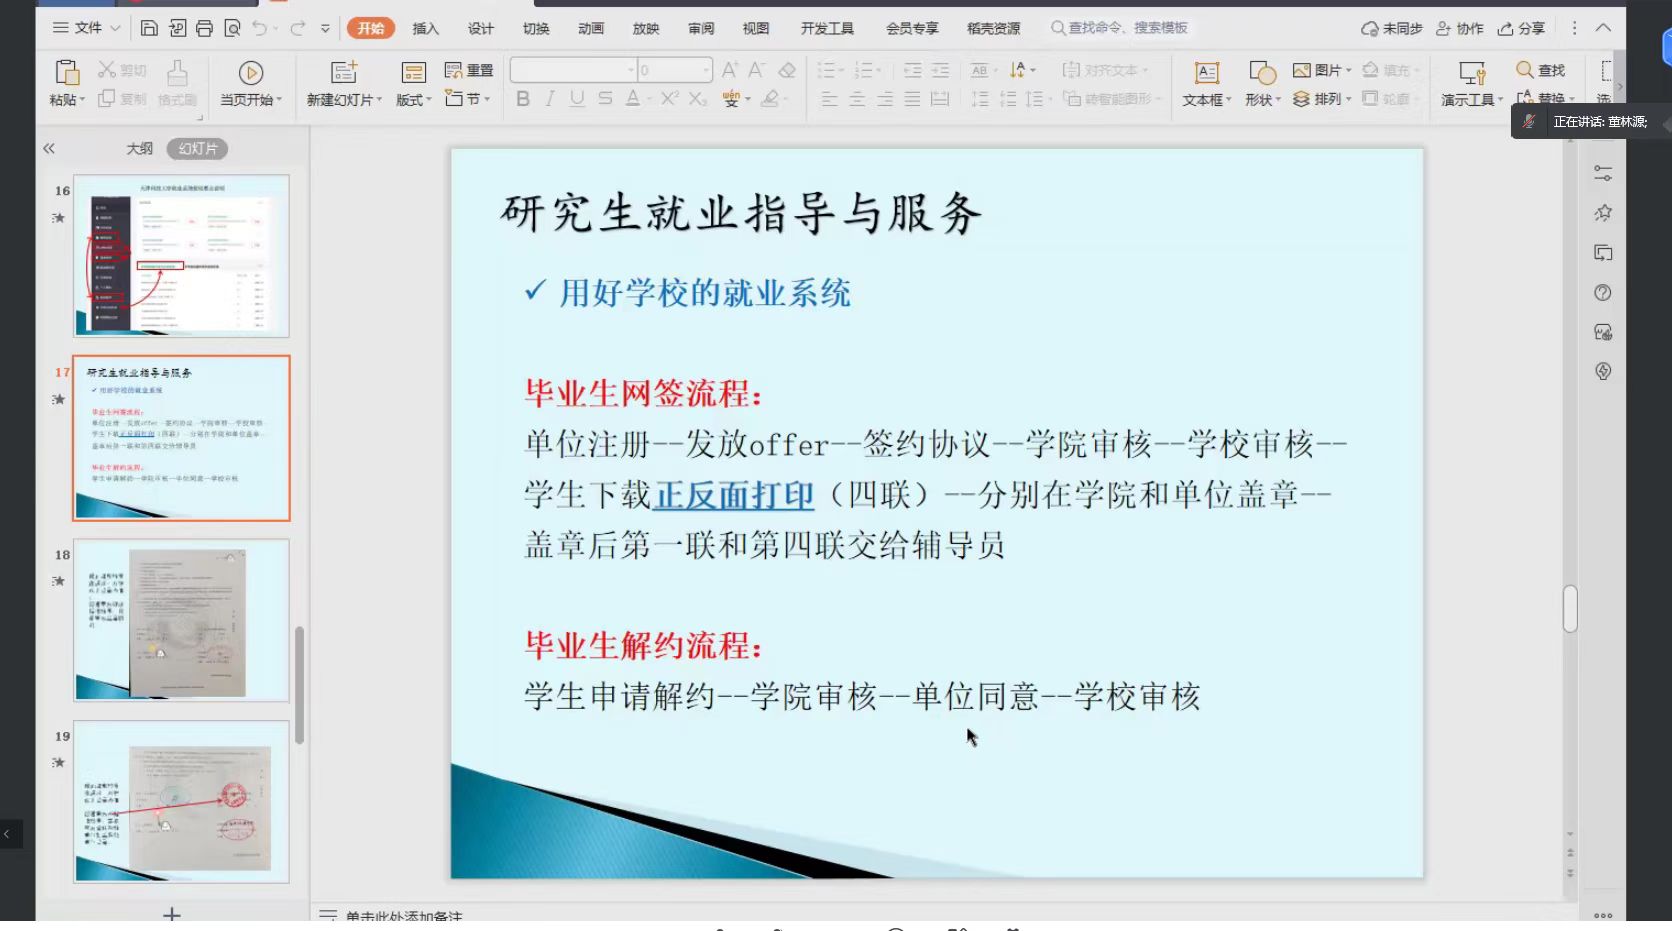This screenshot has height=931, width=1672.
Task: Open Print Preview from quick access toolbar
Action: tap(232, 28)
